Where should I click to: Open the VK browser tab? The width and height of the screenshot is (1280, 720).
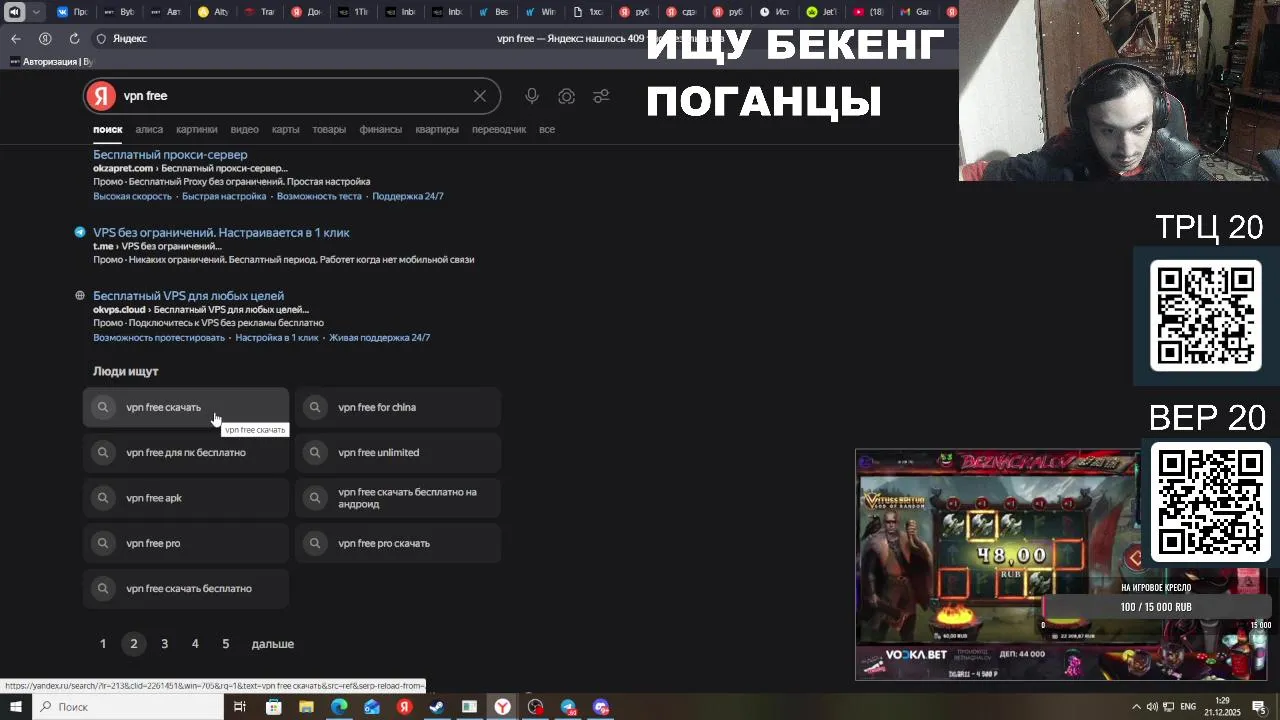tap(71, 12)
